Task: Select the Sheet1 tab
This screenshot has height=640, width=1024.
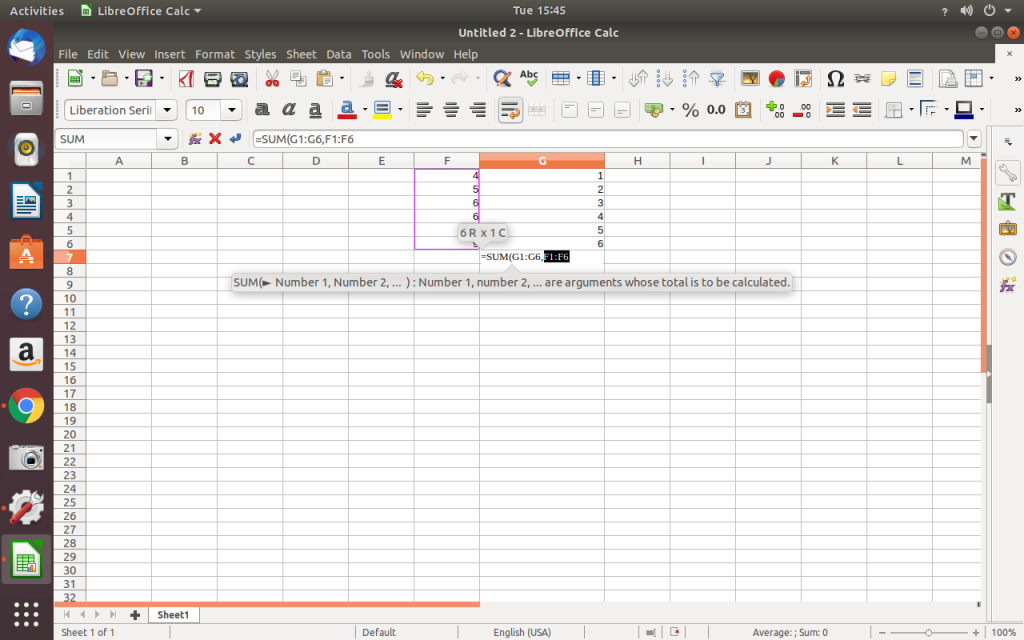Action: [x=173, y=615]
